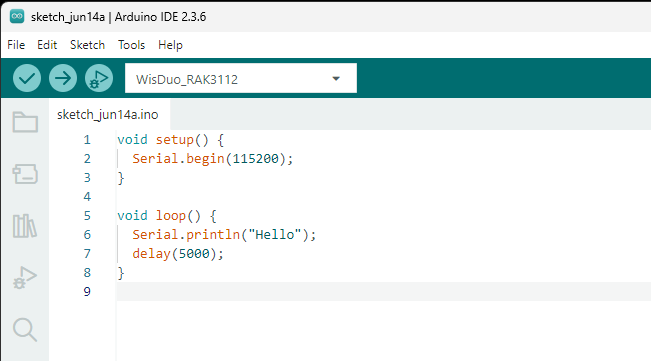This screenshot has width=651, height=361.
Task: Click the Arduino IDE logo in title bar
Action: pos(17,17)
